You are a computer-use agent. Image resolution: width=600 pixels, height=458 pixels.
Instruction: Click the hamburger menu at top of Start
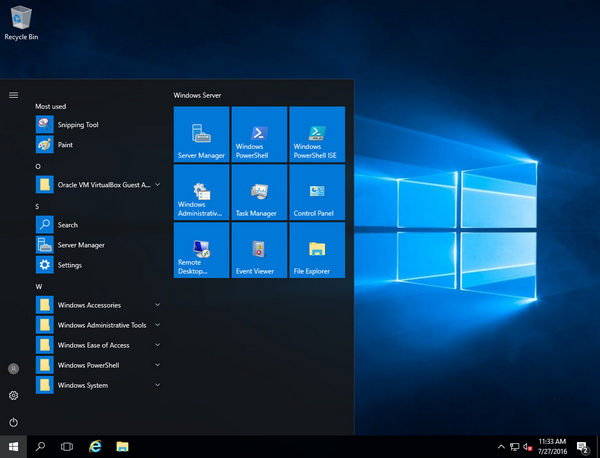click(13, 95)
